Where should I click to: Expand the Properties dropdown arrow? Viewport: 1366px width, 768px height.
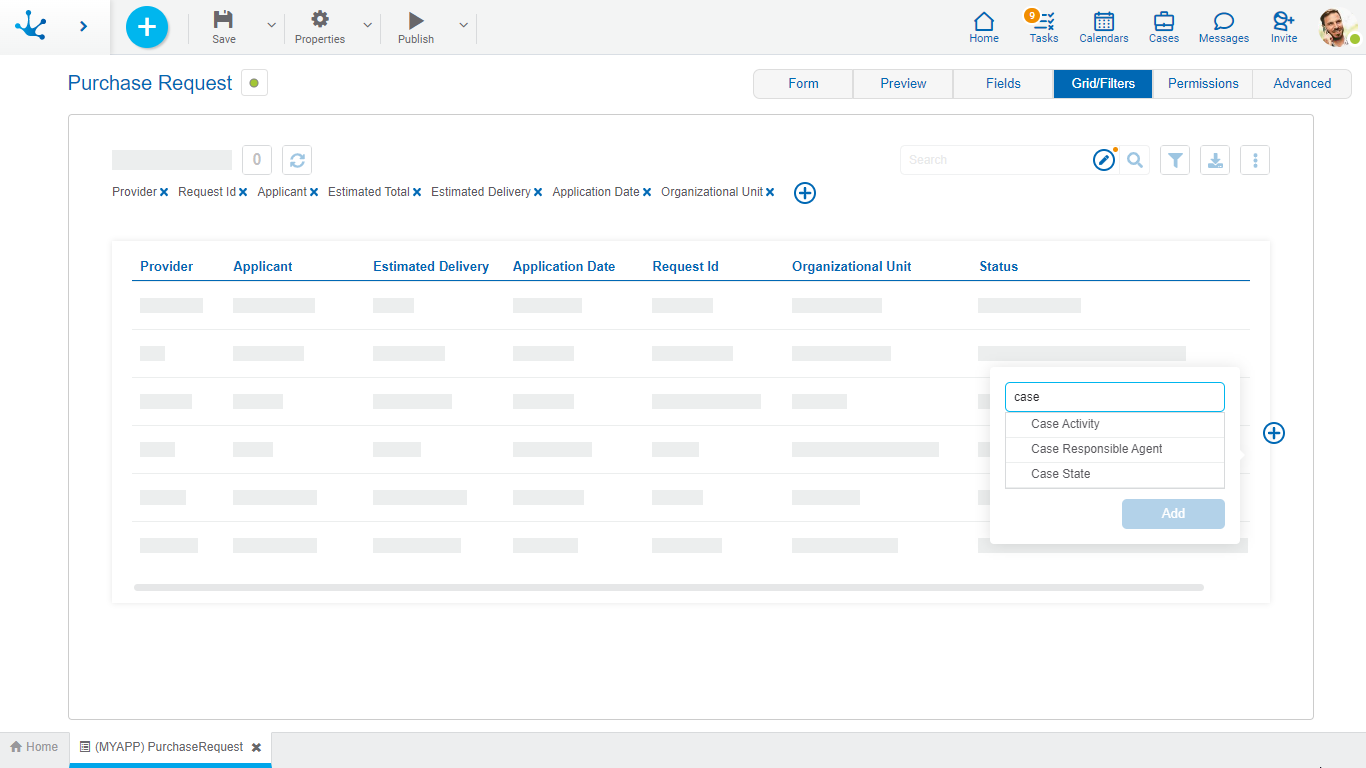pyautogui.click(x=367, y=25)
